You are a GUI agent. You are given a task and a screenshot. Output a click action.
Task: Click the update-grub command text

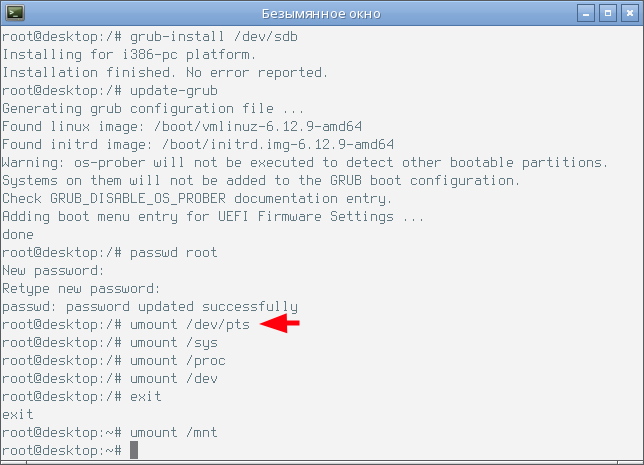[x=174, y=91]
